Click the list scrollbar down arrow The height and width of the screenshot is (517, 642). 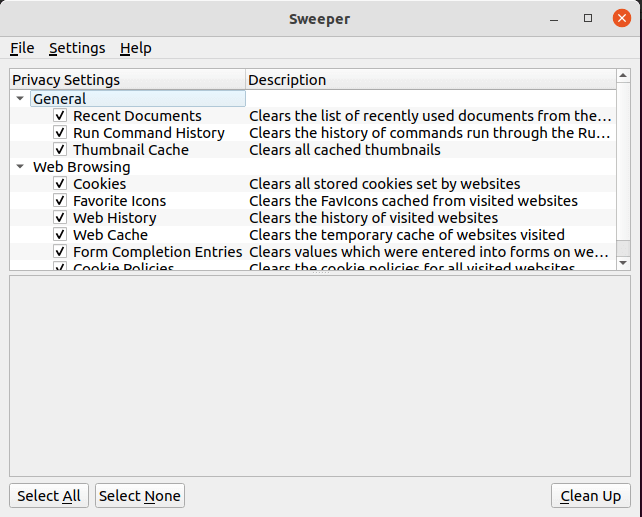623,263
